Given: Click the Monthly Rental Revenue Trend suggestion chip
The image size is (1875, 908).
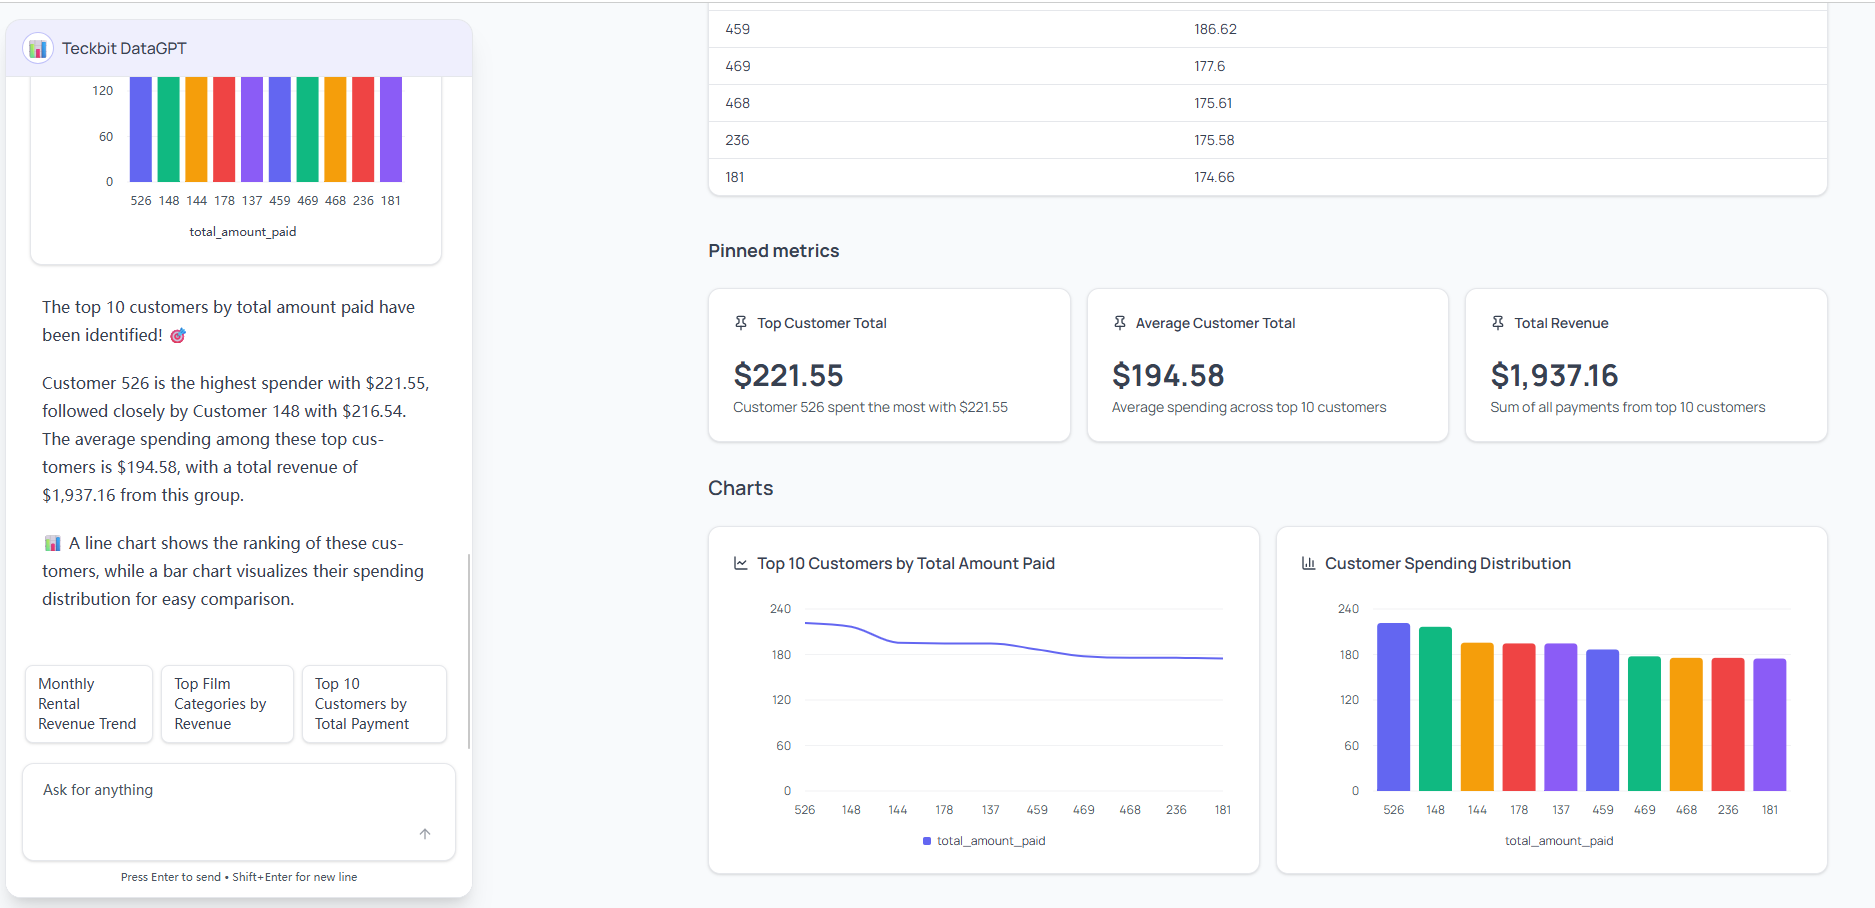Looking at the screenshot, I should (x=88, y=703).
